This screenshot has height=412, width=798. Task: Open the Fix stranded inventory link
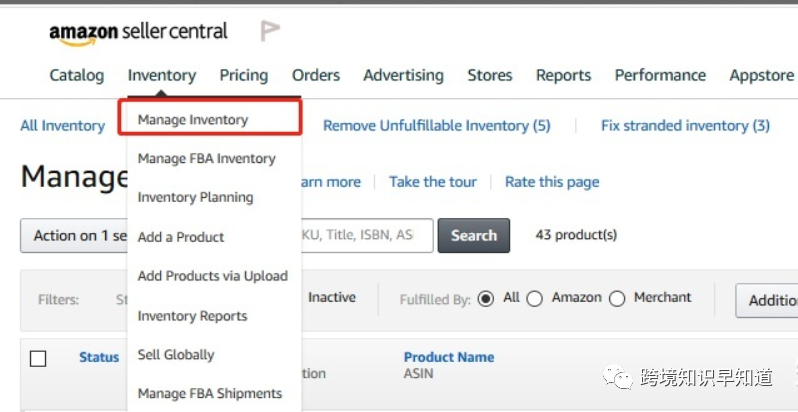[685, 125]
